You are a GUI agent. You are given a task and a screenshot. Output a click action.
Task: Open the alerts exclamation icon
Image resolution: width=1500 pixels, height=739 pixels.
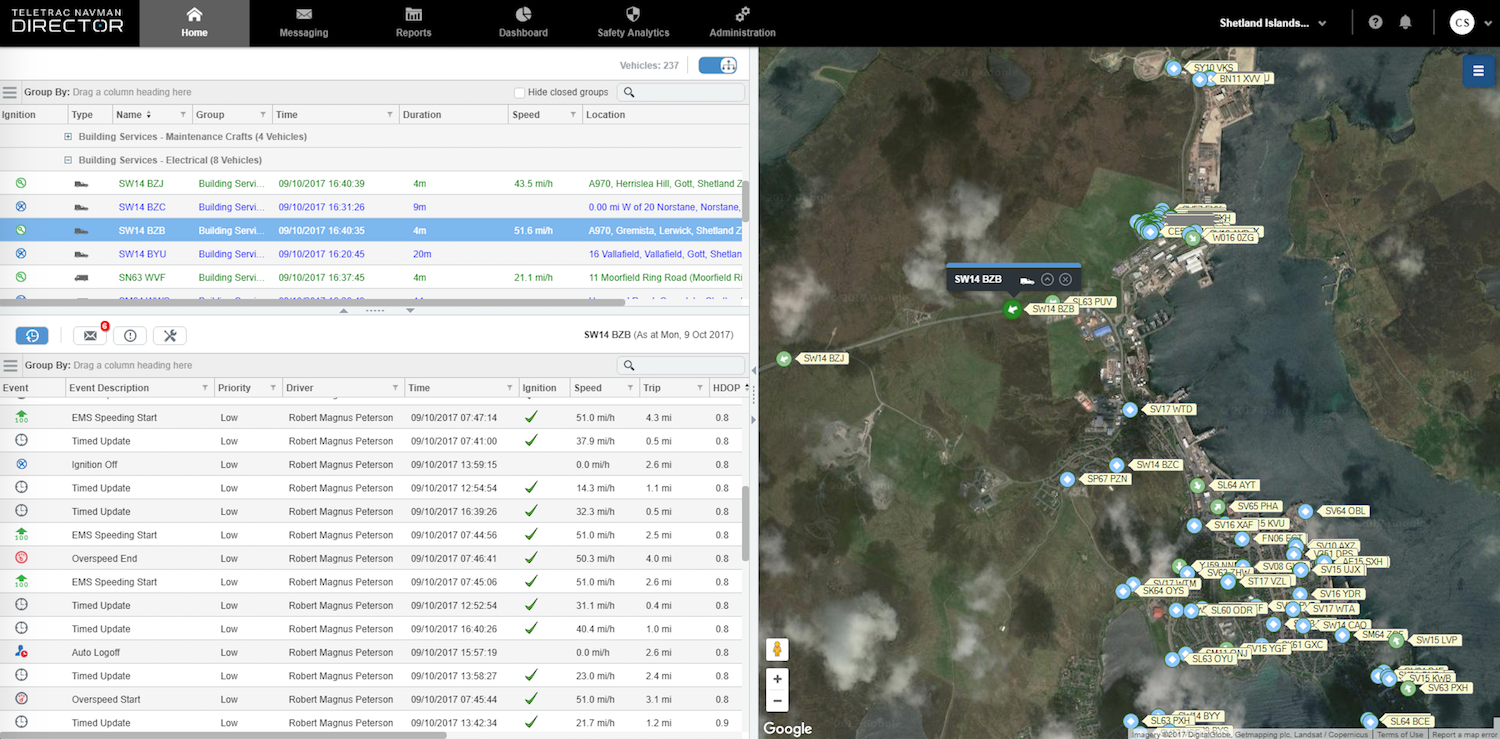[x=130, y=336]
